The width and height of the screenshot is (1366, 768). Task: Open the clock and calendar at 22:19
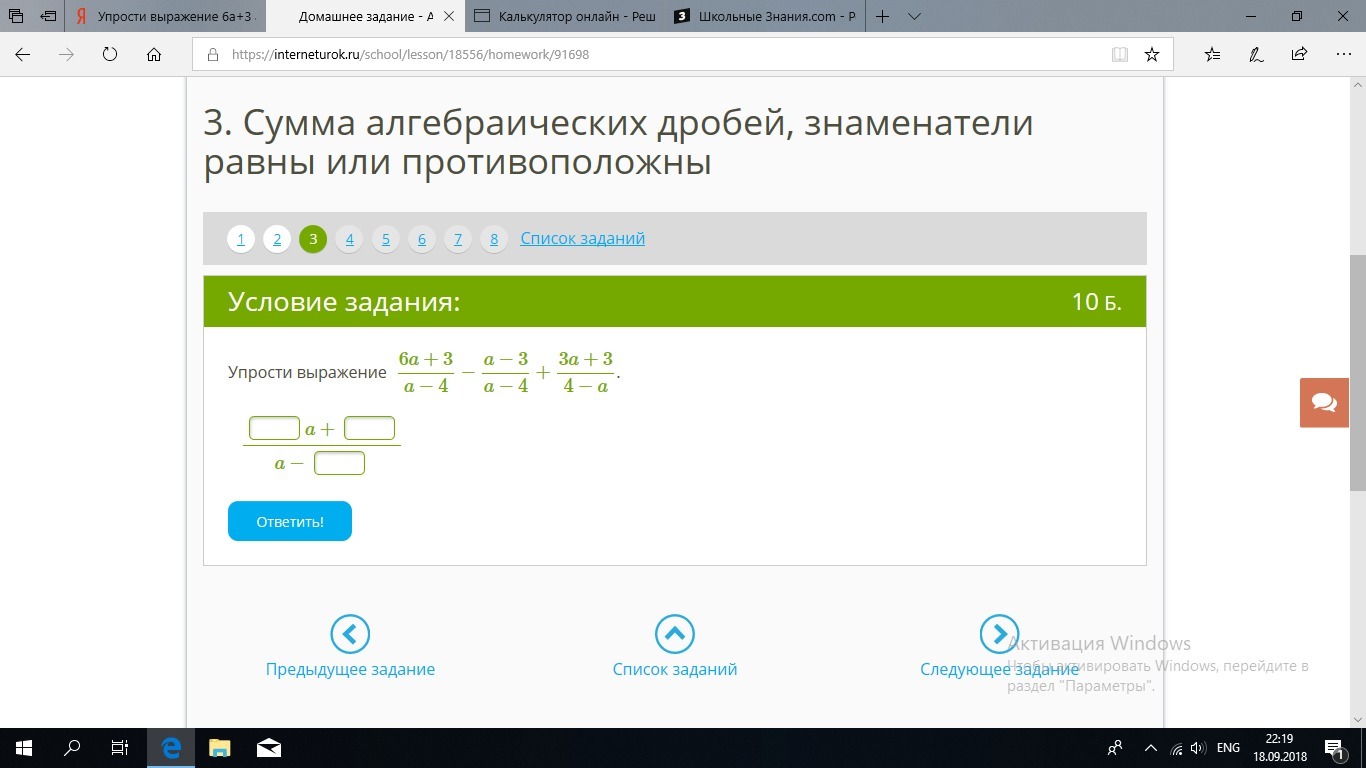[1280, 748]
